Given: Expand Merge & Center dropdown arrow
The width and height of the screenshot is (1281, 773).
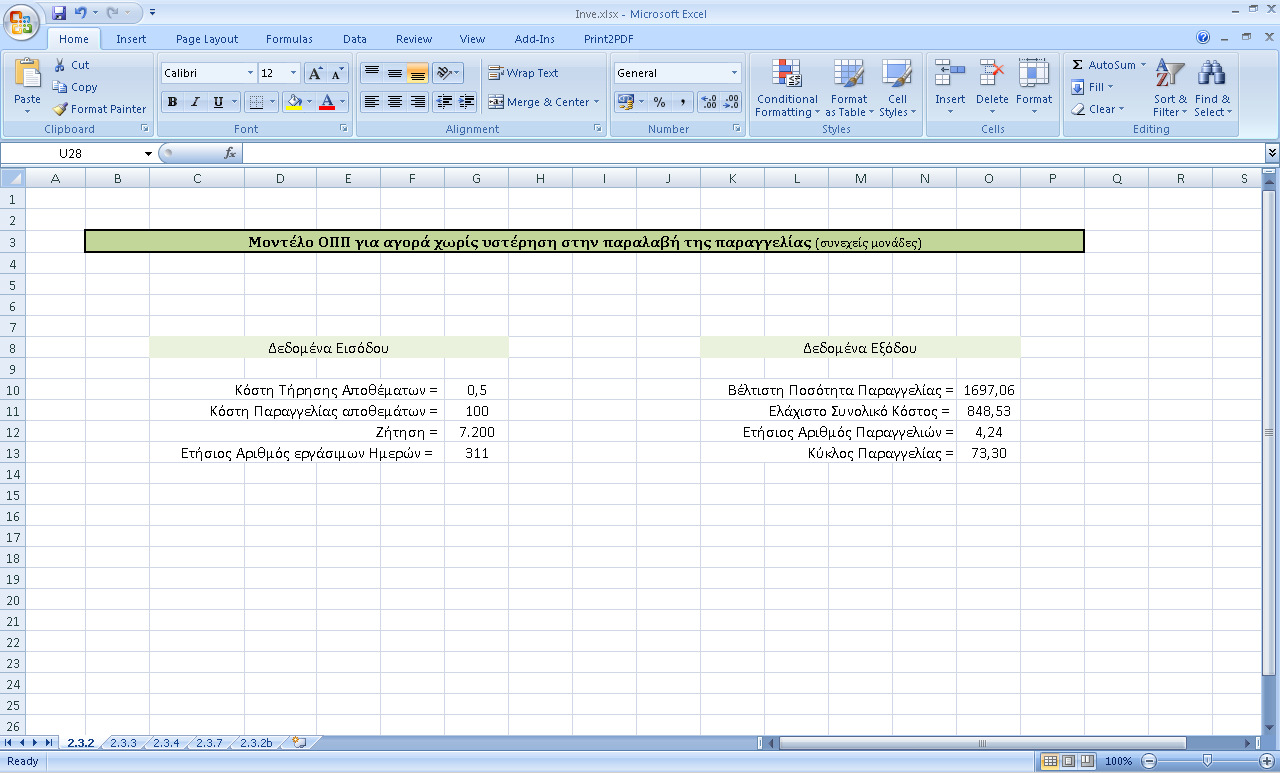Looking at the screenshot, I should pos(596,102).
